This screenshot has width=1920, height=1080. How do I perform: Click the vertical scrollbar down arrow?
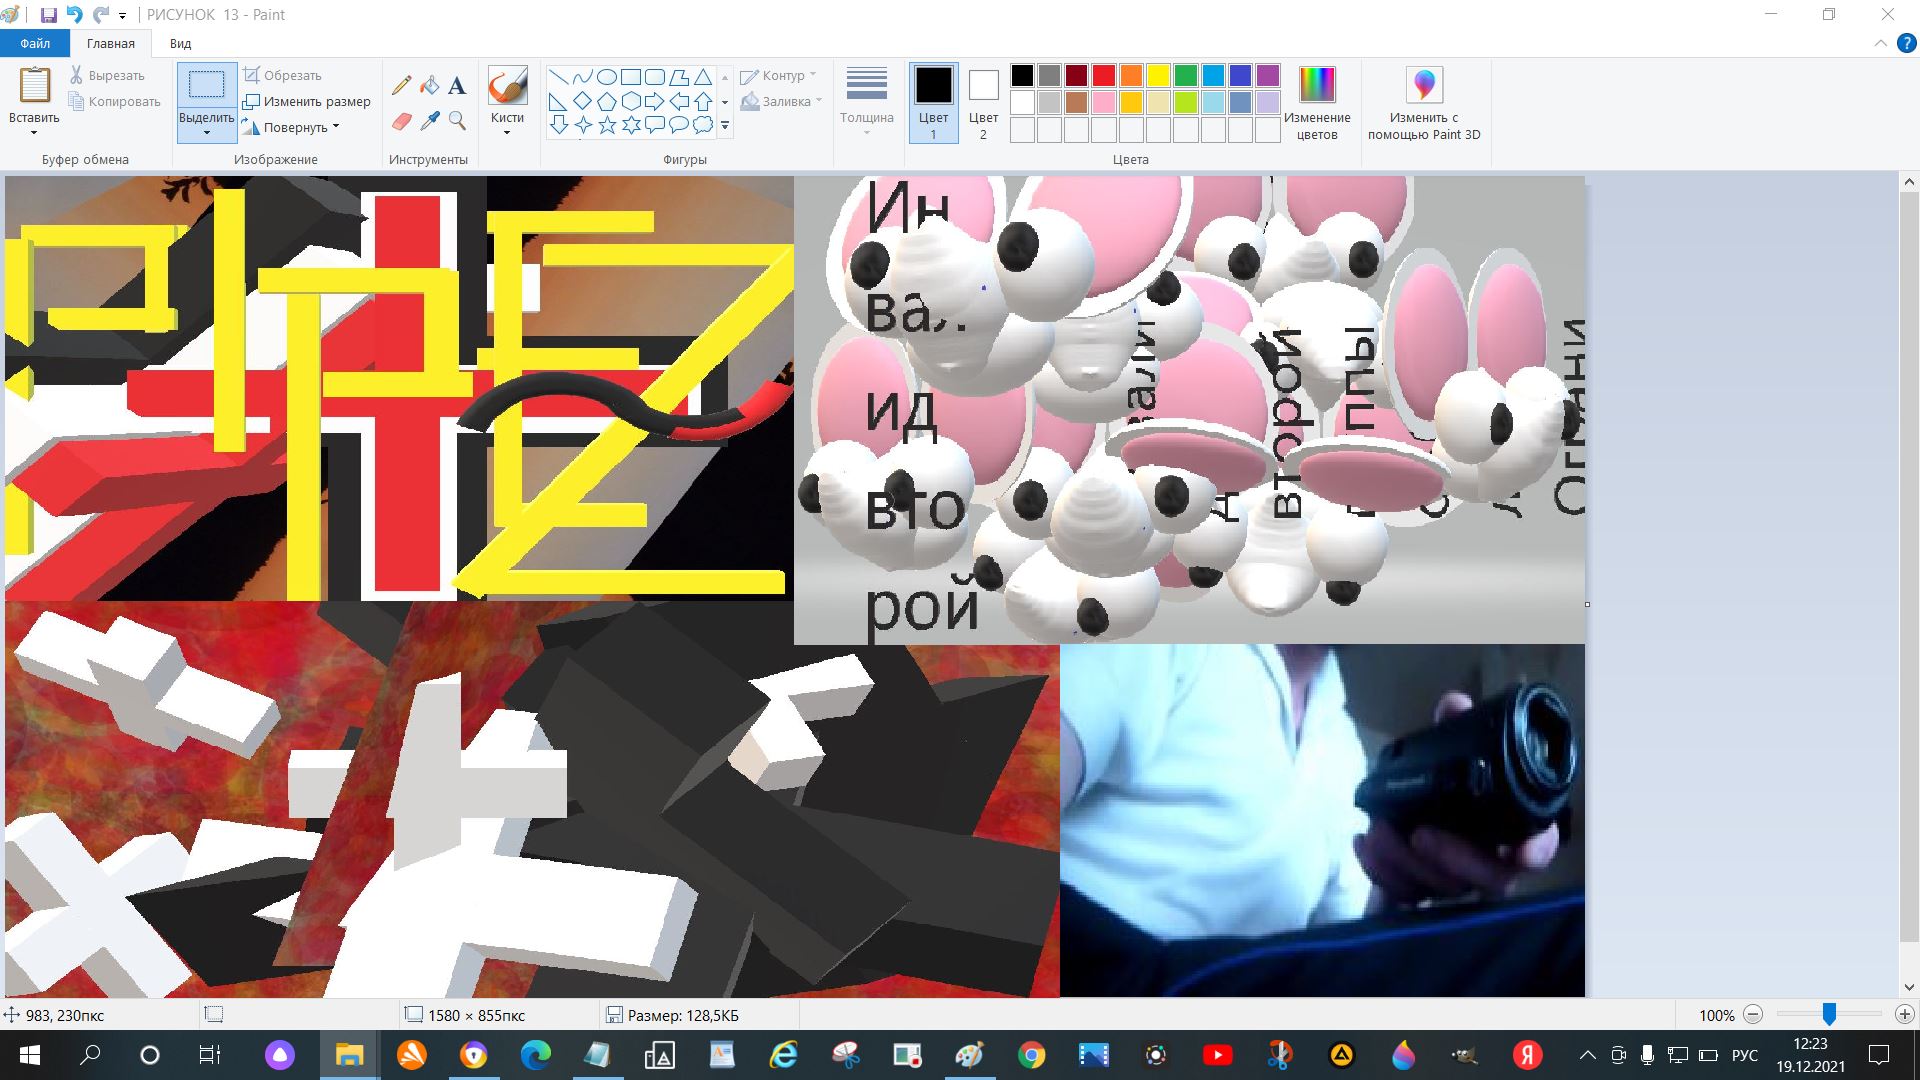(x=1909, y=988)
